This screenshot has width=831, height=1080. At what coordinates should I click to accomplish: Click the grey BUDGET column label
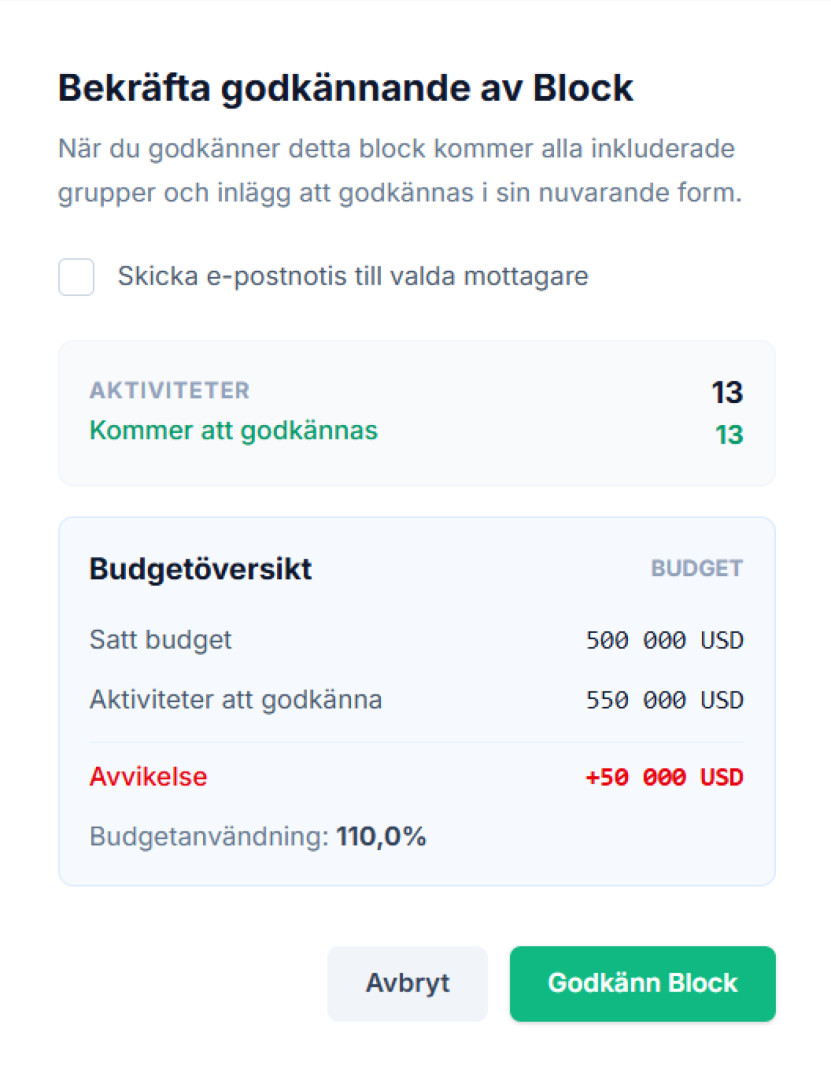696,569
